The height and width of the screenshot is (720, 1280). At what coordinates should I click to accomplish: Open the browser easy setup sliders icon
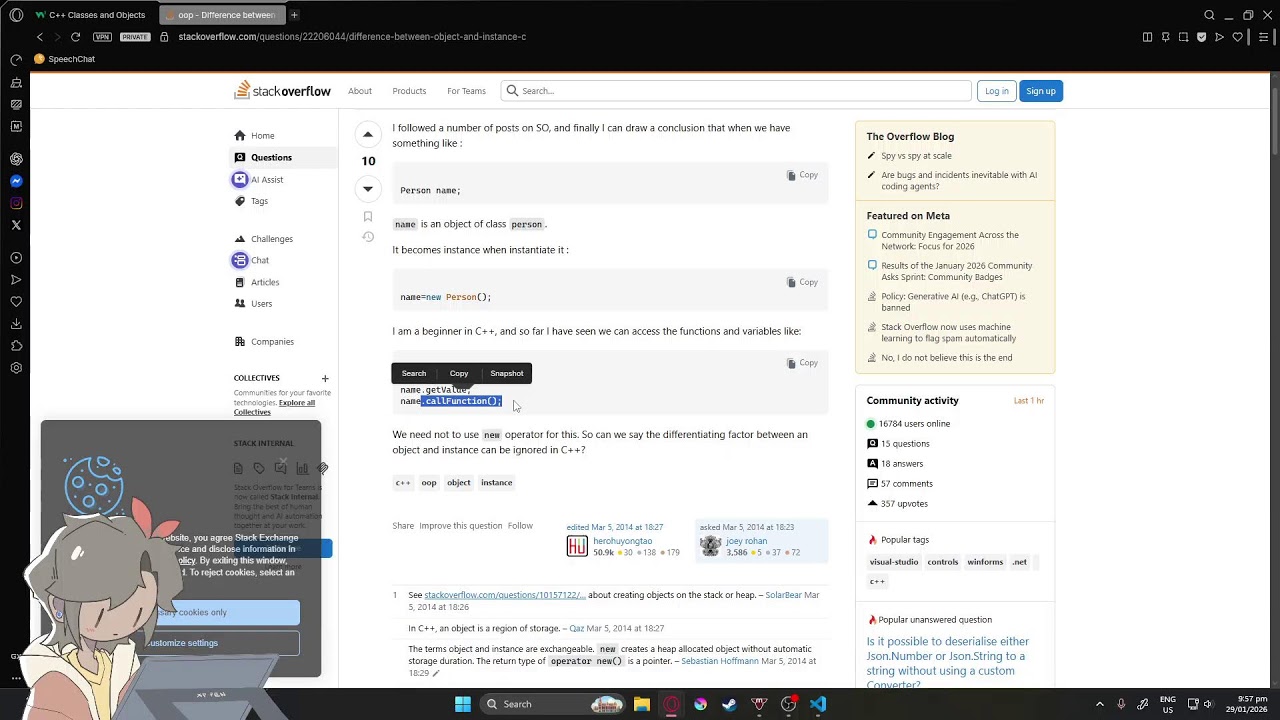coord(1264,37)
